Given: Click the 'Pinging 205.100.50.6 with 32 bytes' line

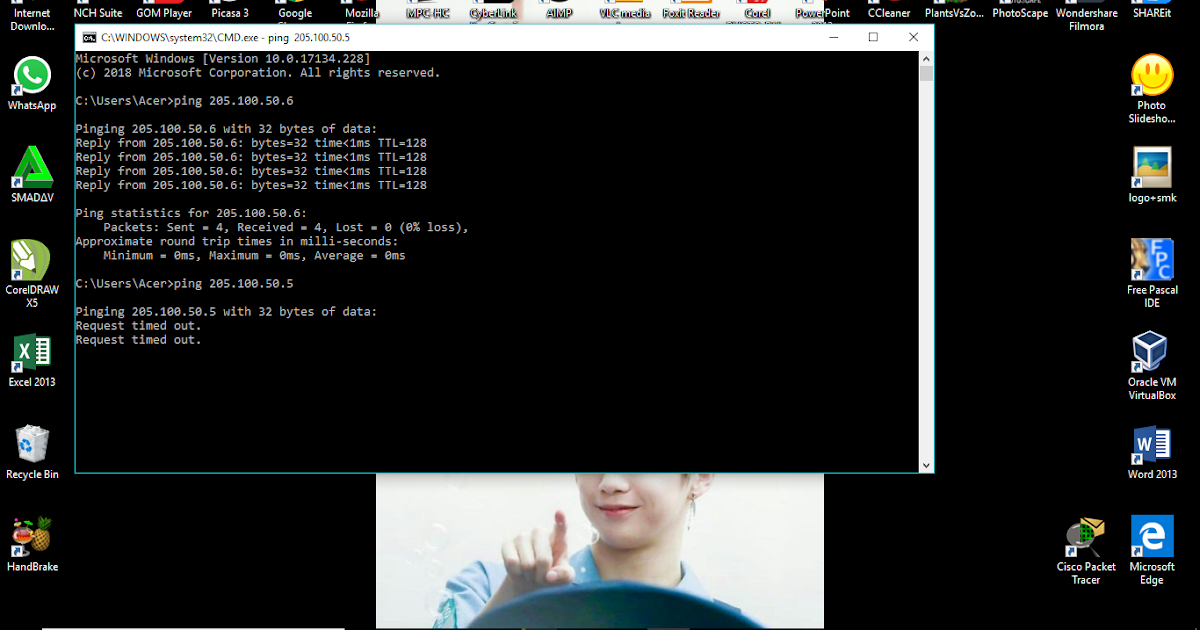Looking at the screenshot, I should click(x=227, y=129).
